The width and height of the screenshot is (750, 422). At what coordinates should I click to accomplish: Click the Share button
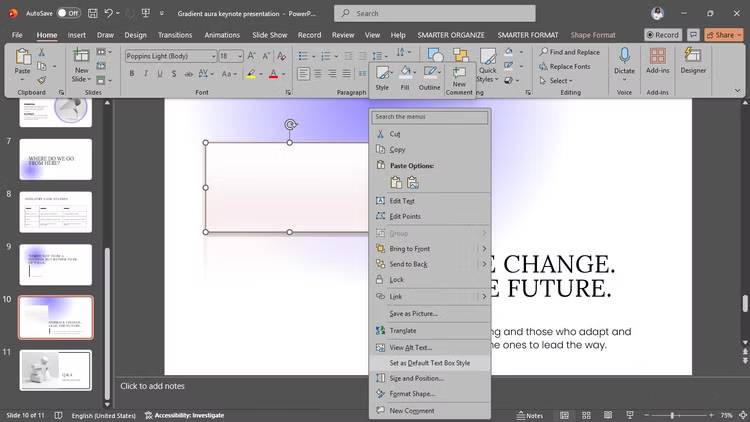coord(720,35)
